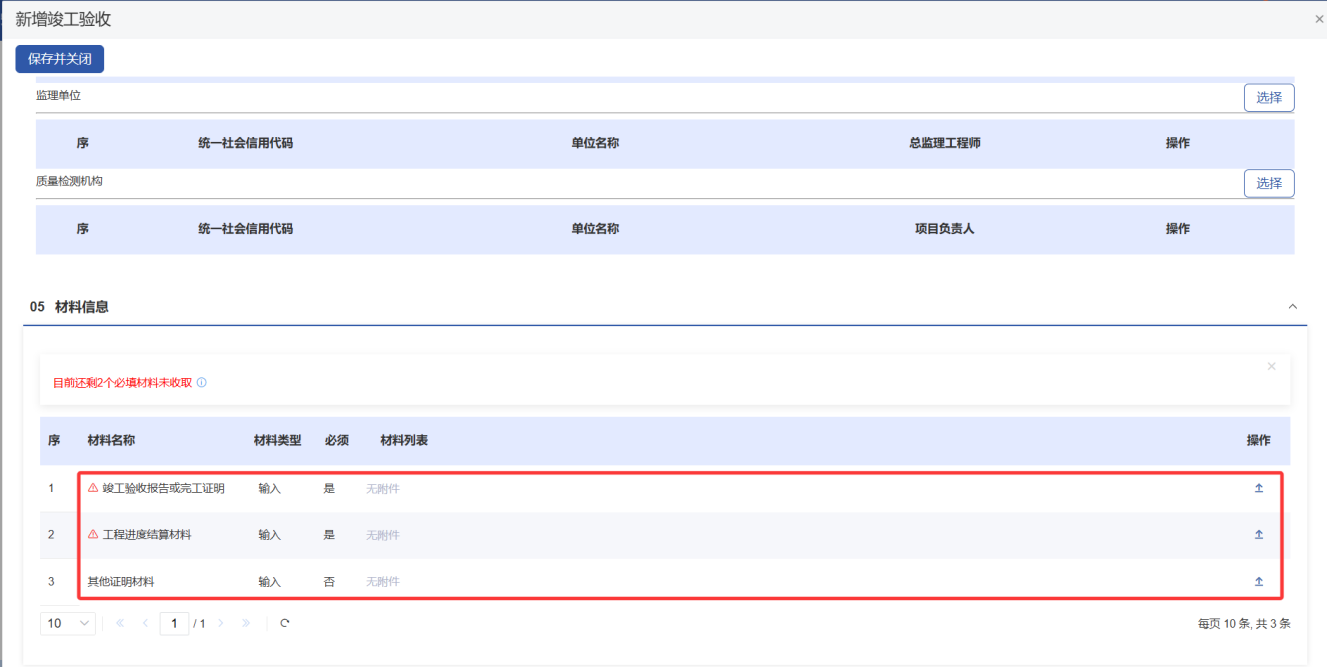1327x667 pixels.
Task: Select the 其他证明材料 table row
Action: [600, 582]
